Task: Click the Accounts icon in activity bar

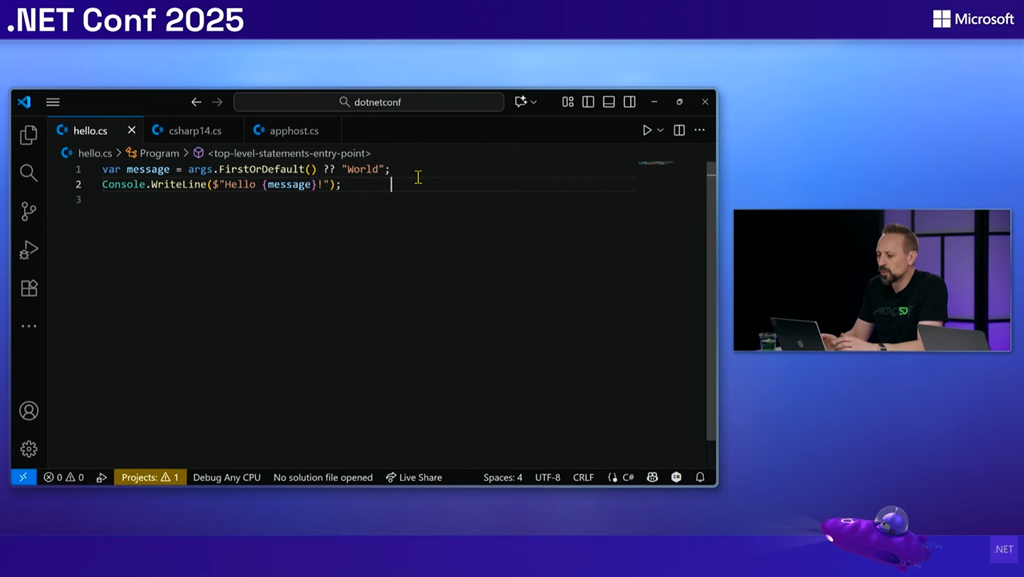Action: tap(29, 411)
